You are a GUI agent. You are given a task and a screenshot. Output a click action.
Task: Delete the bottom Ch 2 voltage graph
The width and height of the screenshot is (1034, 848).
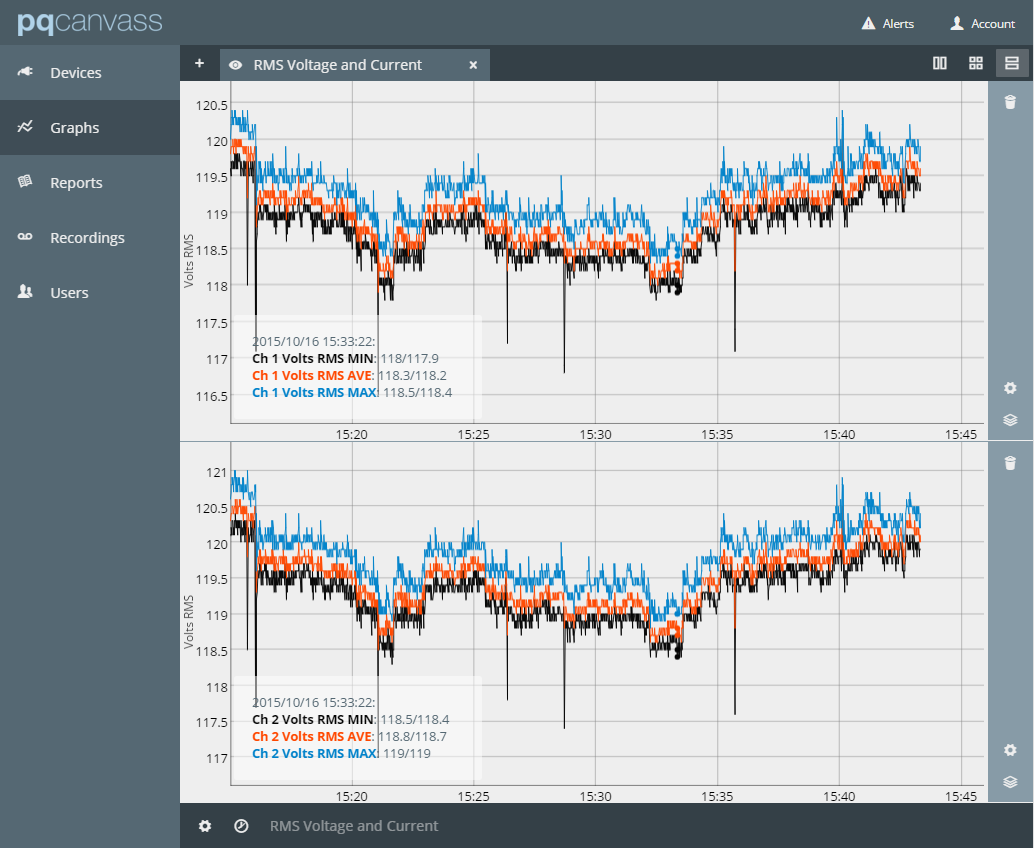pos(1010,463)
